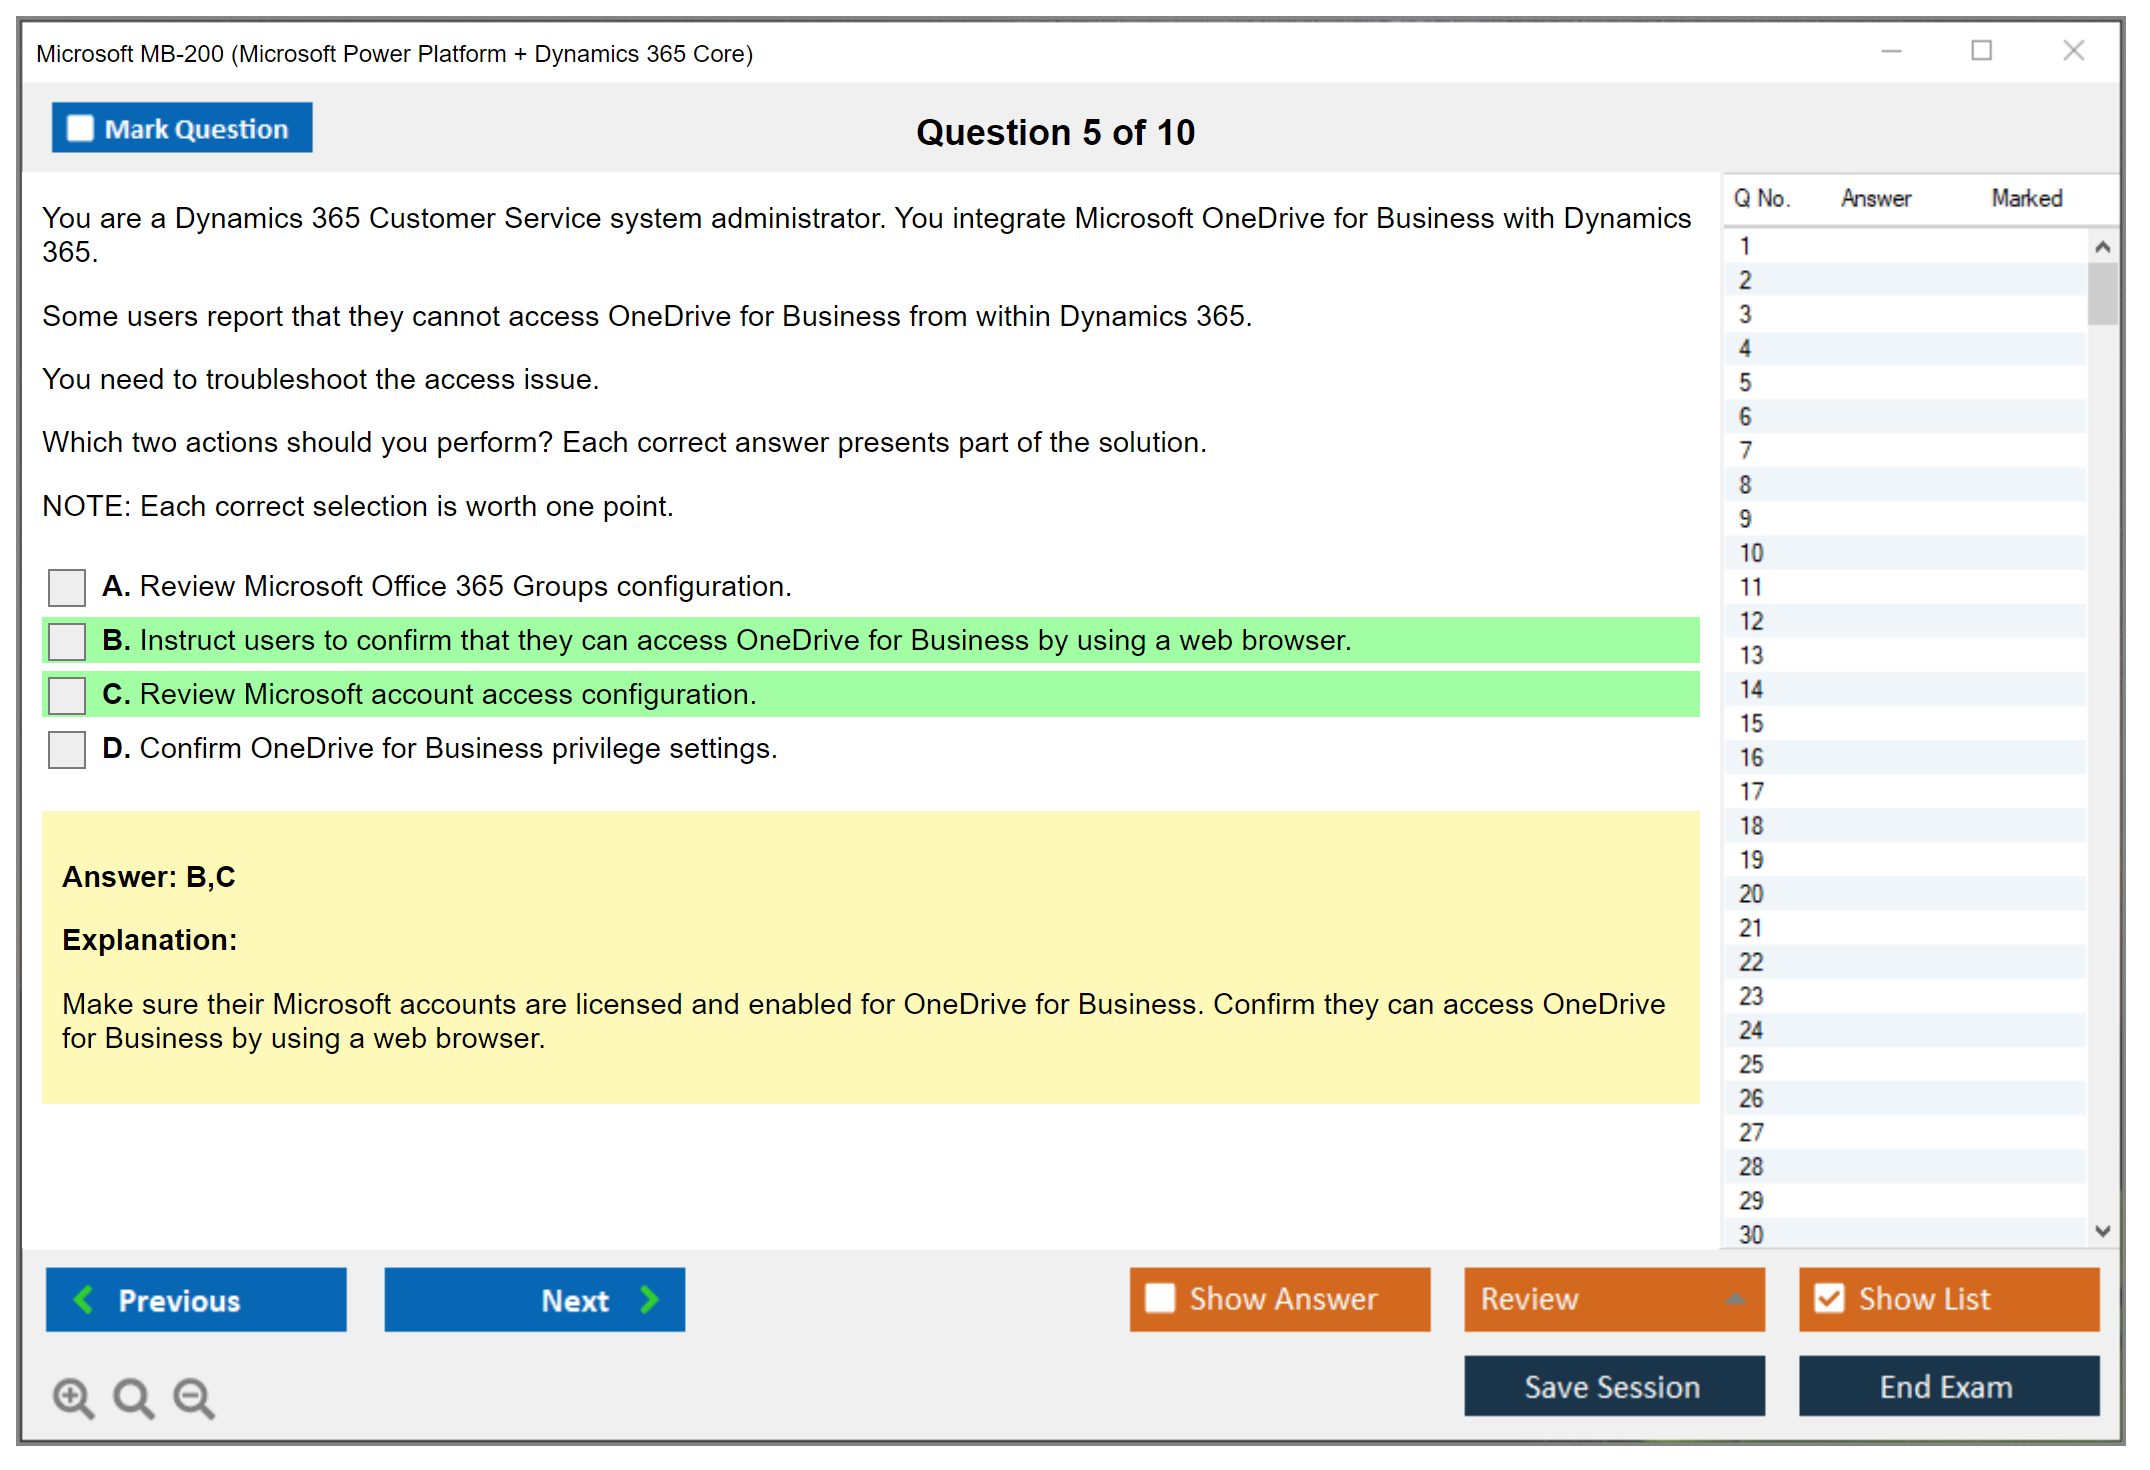Click the zoom in magnifier icon
Image resolution: width=2150 pixels, height=1470 pixels.
(x=73, y=1397)
